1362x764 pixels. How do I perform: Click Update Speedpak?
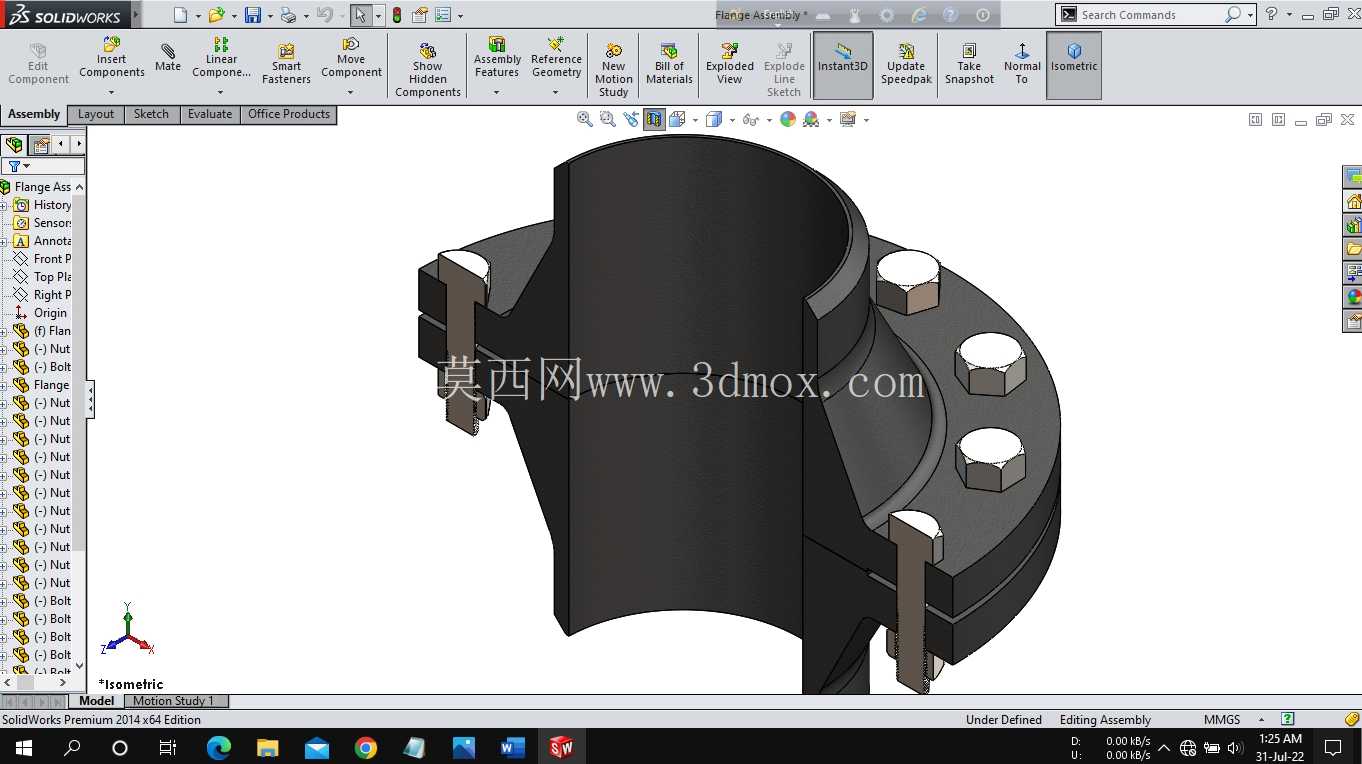click(906, 64)
